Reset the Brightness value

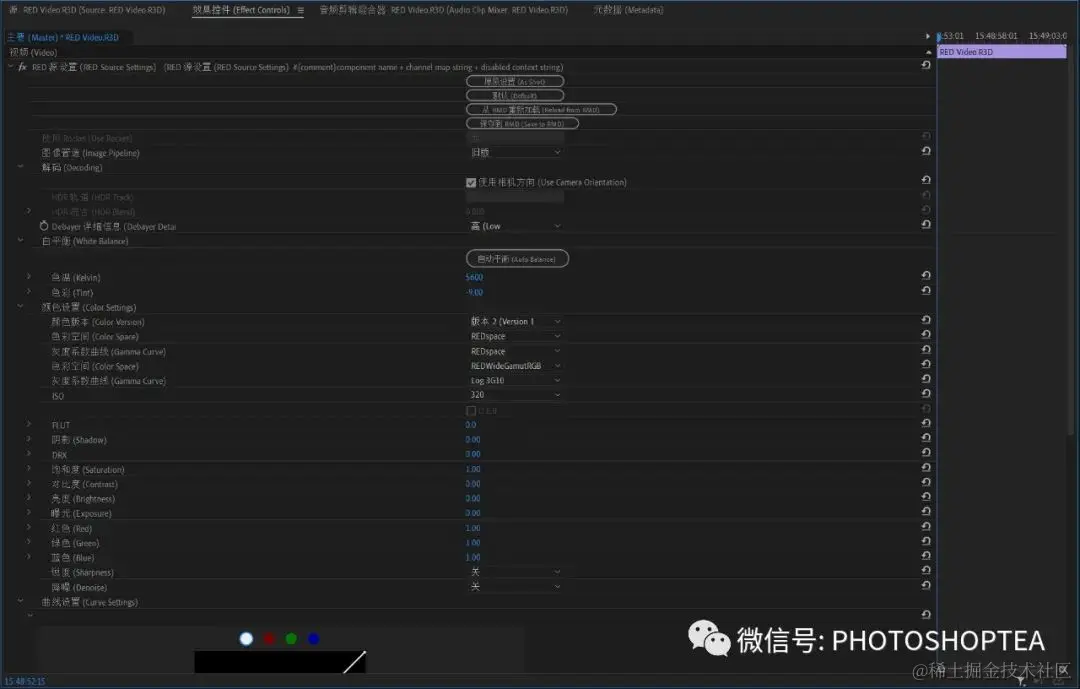[926, 497]
